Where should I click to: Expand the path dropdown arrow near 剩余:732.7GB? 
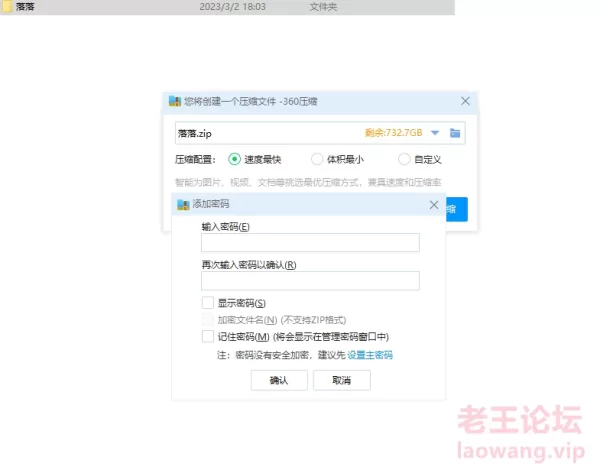coord(435,132)
